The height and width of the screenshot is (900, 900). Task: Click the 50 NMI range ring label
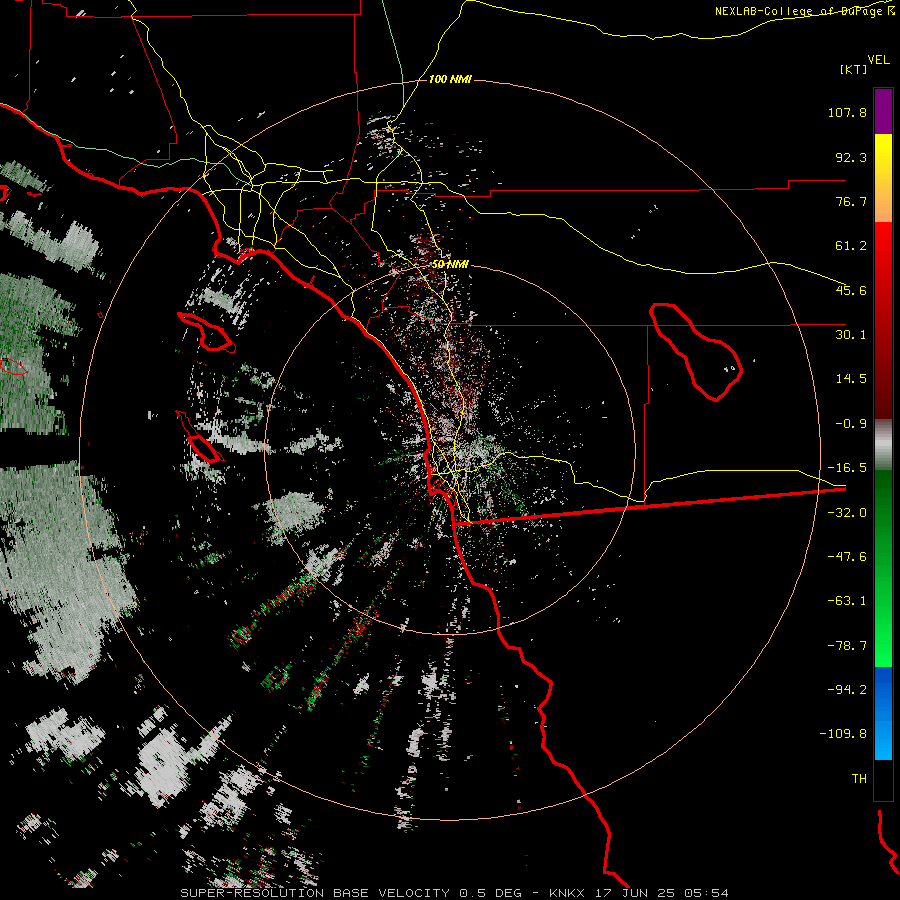(450, 264)
